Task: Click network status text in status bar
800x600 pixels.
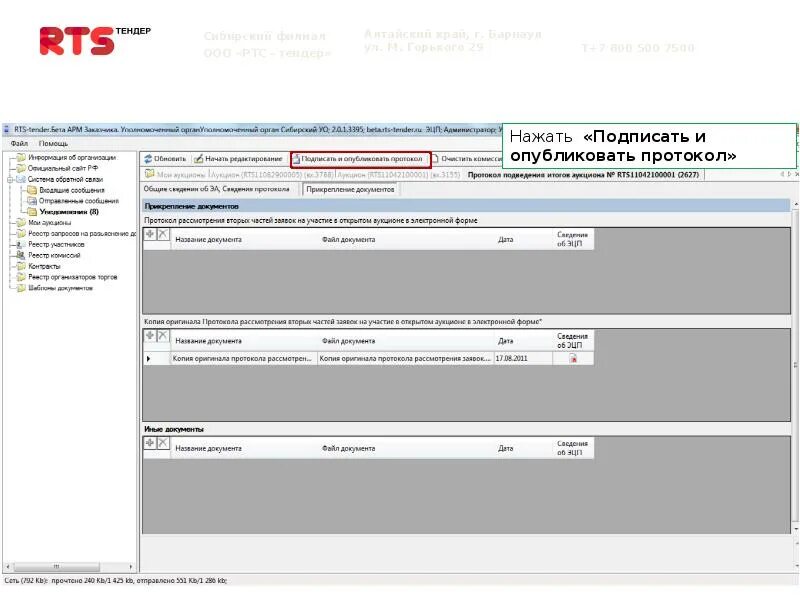Action: [115, 581]
